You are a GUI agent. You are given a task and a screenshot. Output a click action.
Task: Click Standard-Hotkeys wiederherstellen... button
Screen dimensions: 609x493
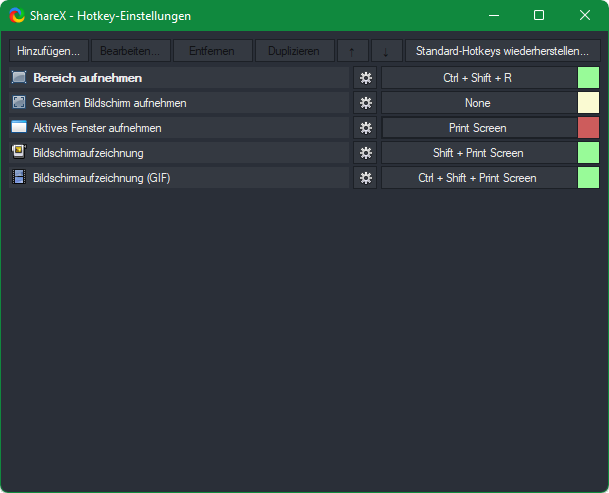[x=502, y=51]
